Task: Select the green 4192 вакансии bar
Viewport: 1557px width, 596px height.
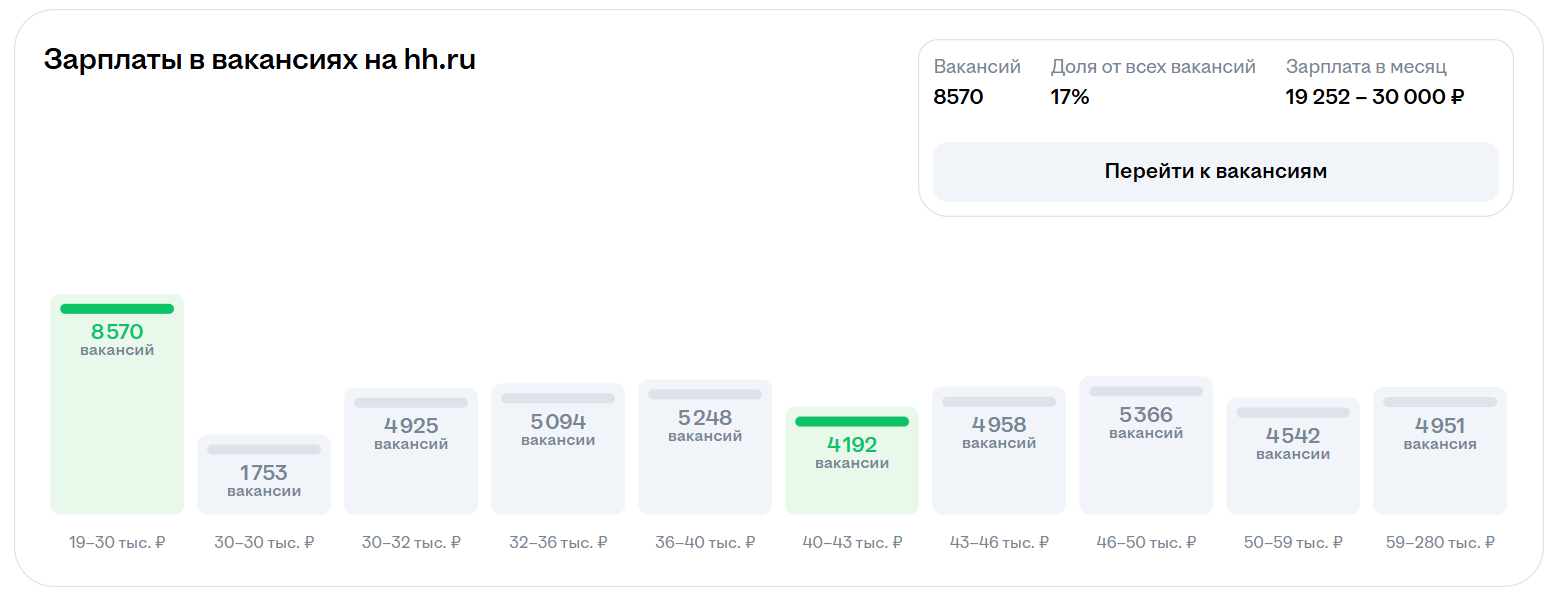Action: click(852, 461)
